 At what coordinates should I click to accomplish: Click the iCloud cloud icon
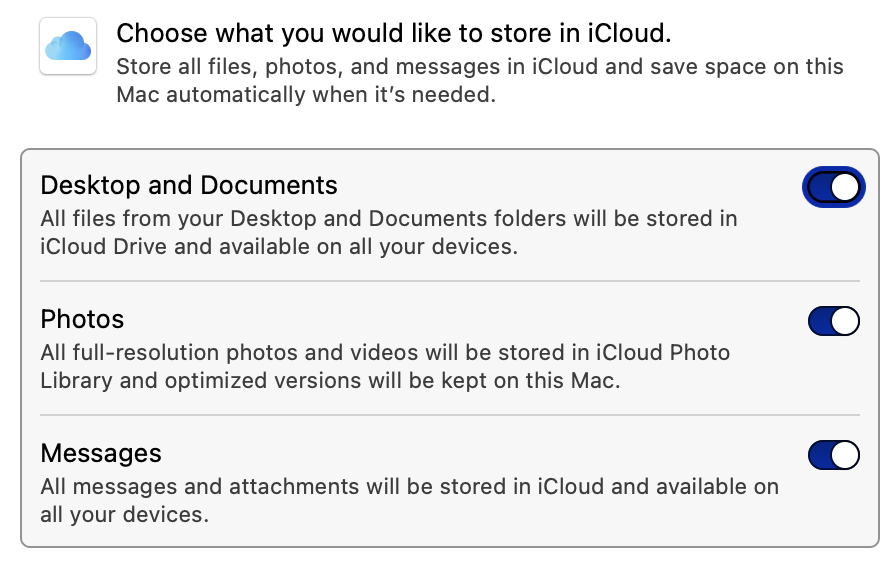coord(67,47)
